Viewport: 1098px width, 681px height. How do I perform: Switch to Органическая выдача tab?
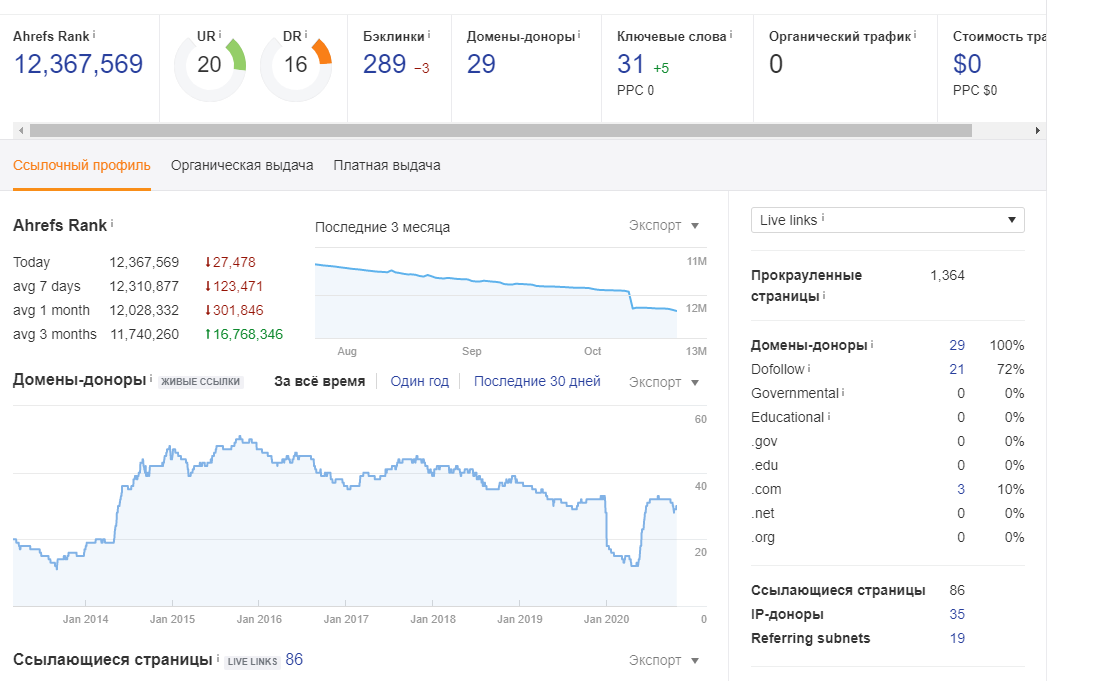pos(242,165)
